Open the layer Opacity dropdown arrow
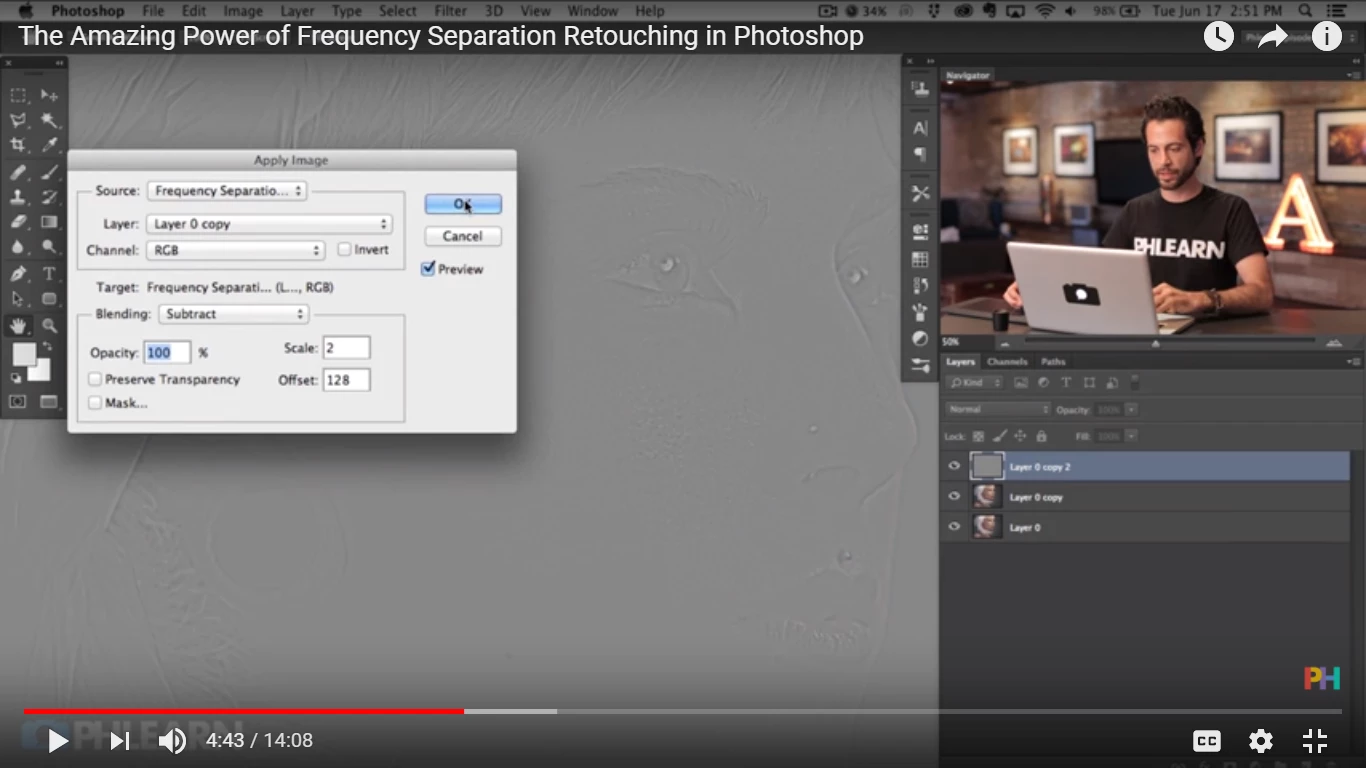The image size is (1366, 768). point(1131,410)
